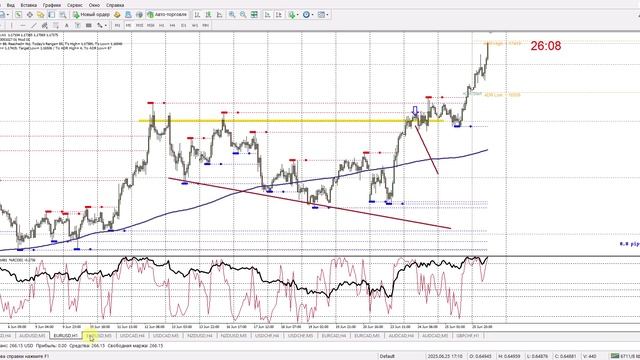The image size is (640, 360).
Task: Open the Графики menu
Action: point(52,5)
